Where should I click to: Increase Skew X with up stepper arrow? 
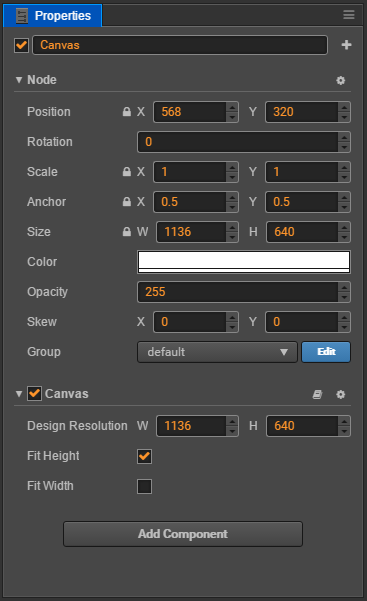(x=232, y=317)
